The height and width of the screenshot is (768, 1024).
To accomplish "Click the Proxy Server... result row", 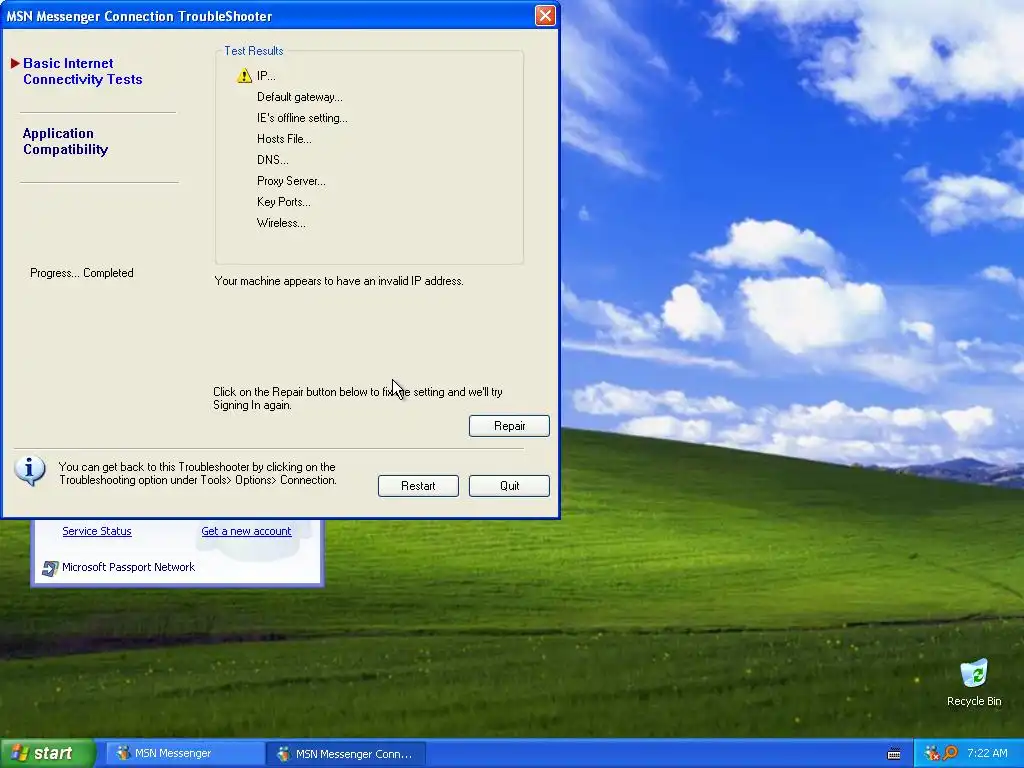I will click(x=291, y=181).
